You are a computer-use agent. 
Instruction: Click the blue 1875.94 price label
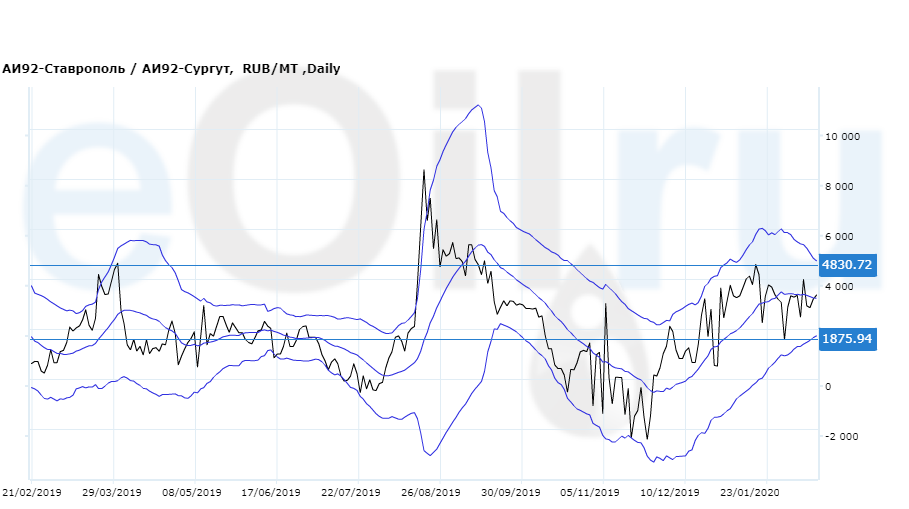[846, 339]
